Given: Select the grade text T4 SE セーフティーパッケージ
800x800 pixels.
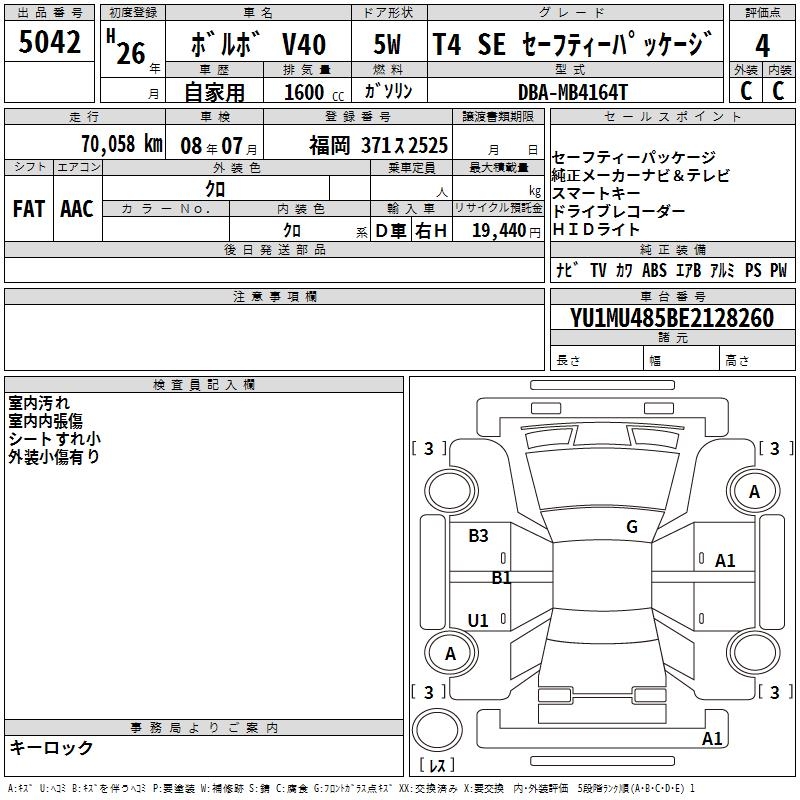Looking at the screenshot, I should click(x=572, y=44).
